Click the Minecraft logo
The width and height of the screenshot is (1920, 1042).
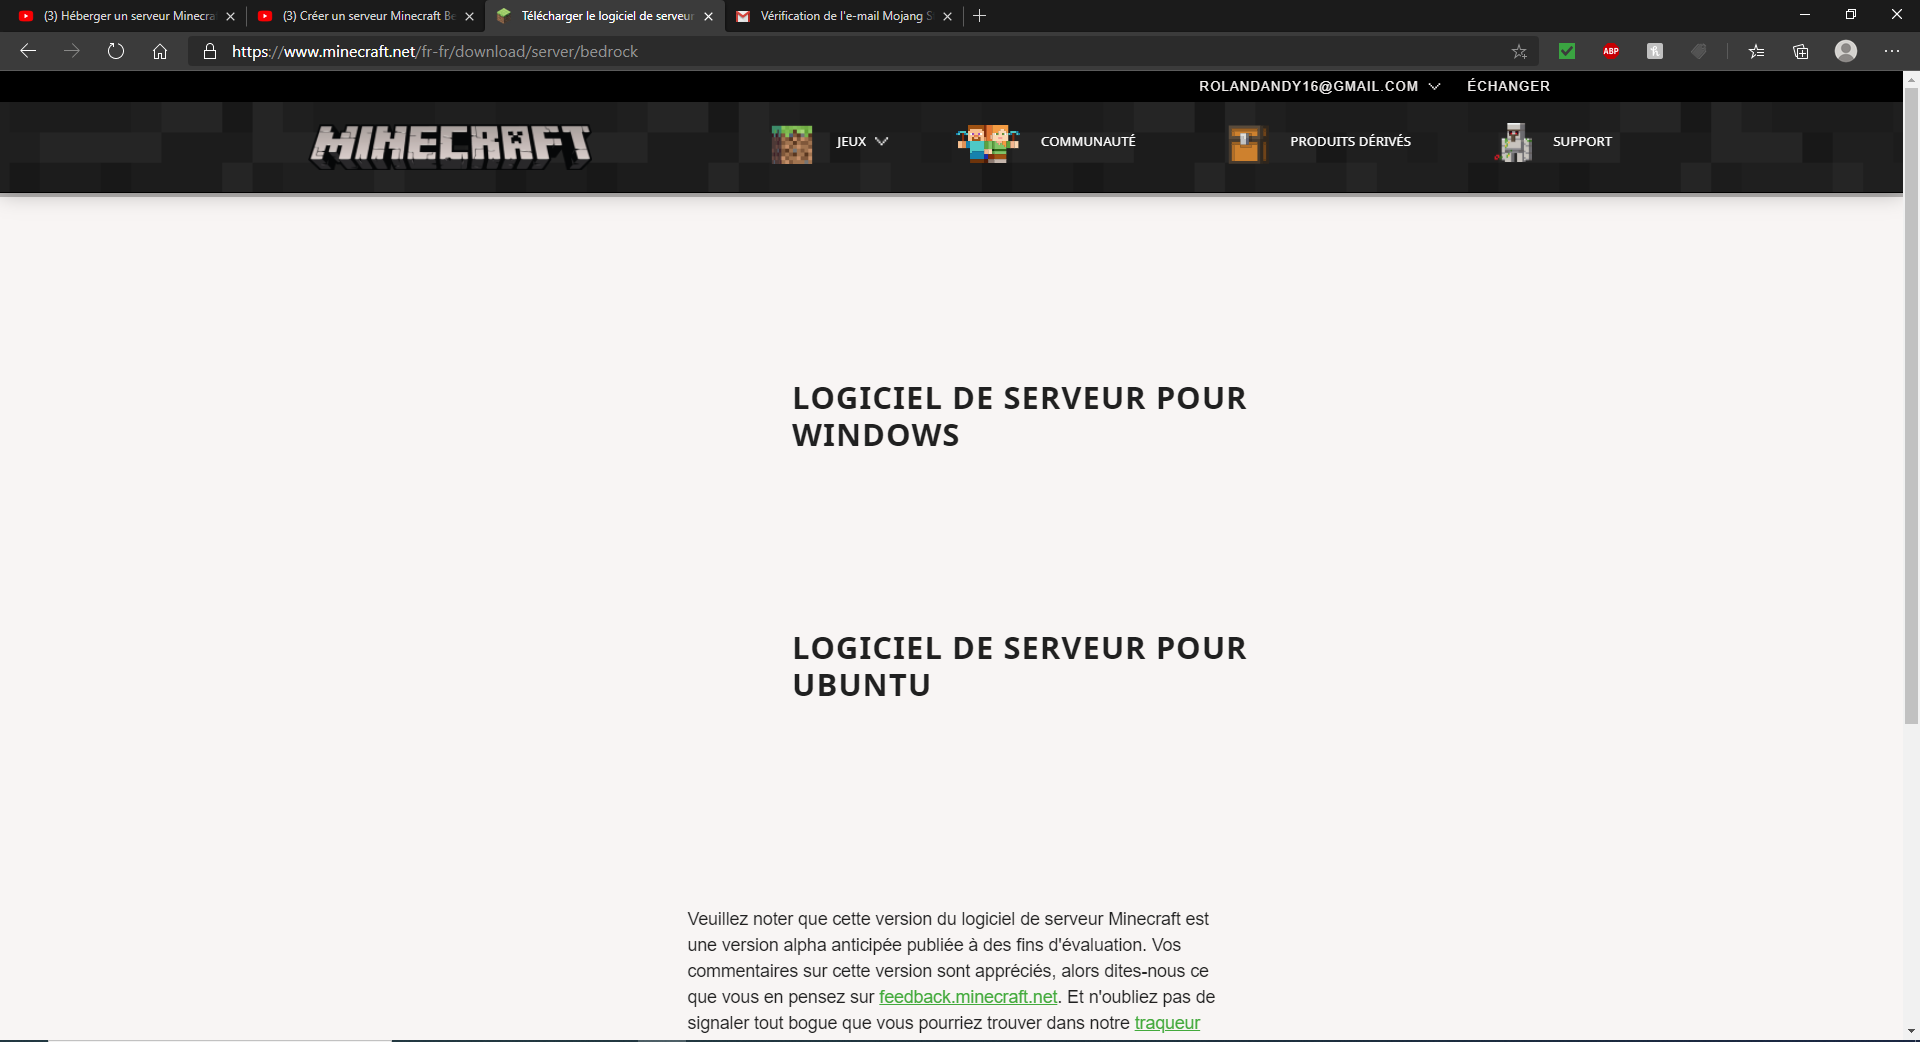451,146
